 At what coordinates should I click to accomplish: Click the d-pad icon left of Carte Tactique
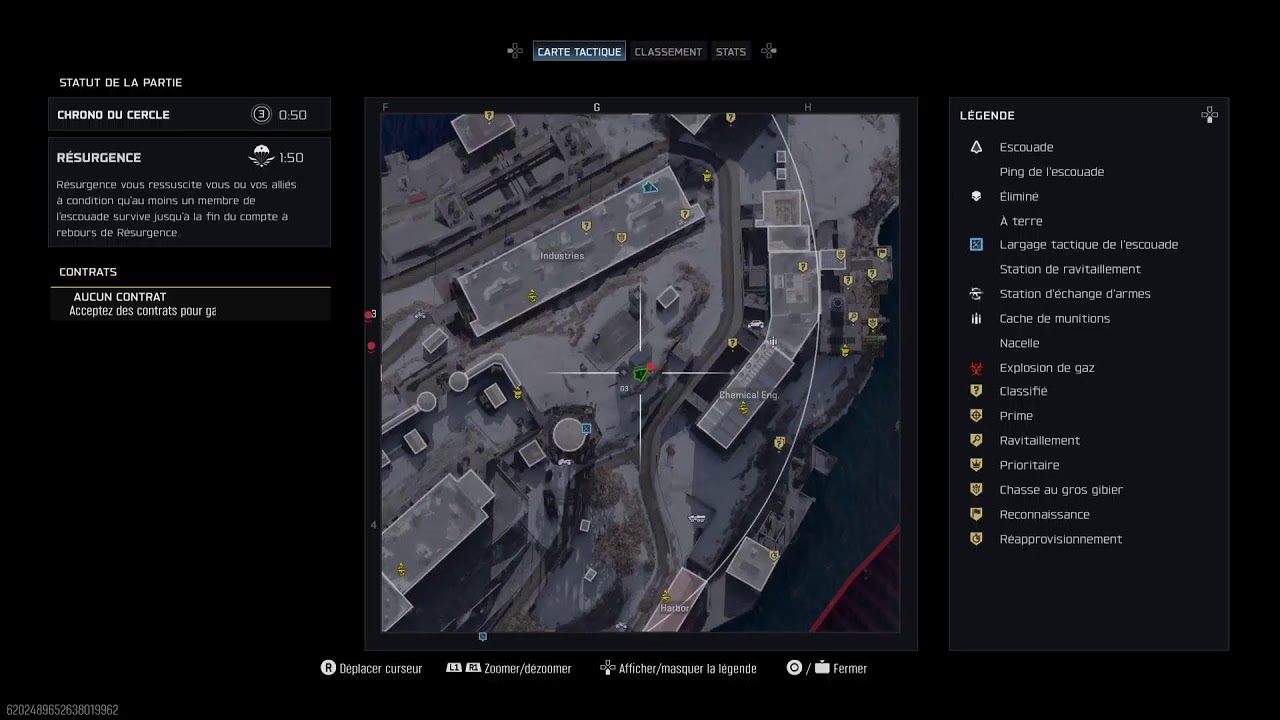515,51
